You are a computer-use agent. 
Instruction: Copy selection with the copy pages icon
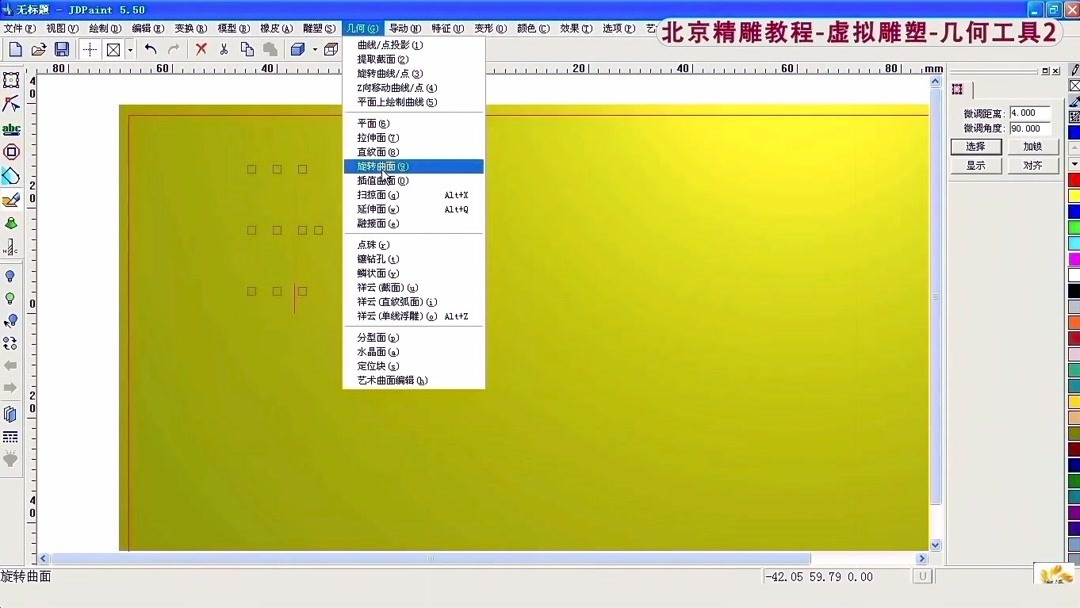pyautogui.click(x=245, y=49)
